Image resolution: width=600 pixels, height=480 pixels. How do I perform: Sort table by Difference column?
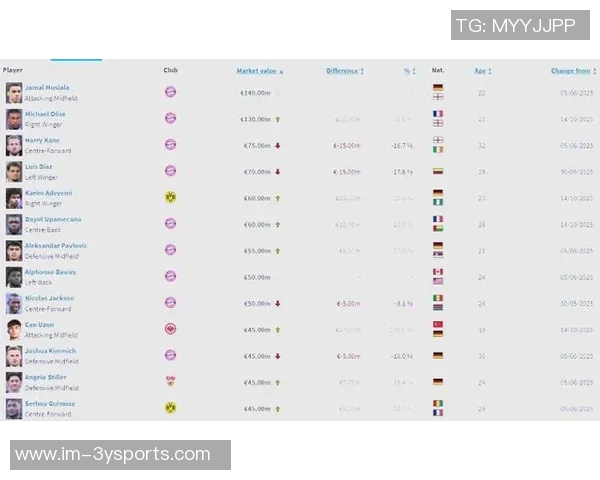click(x=343, y=71)
